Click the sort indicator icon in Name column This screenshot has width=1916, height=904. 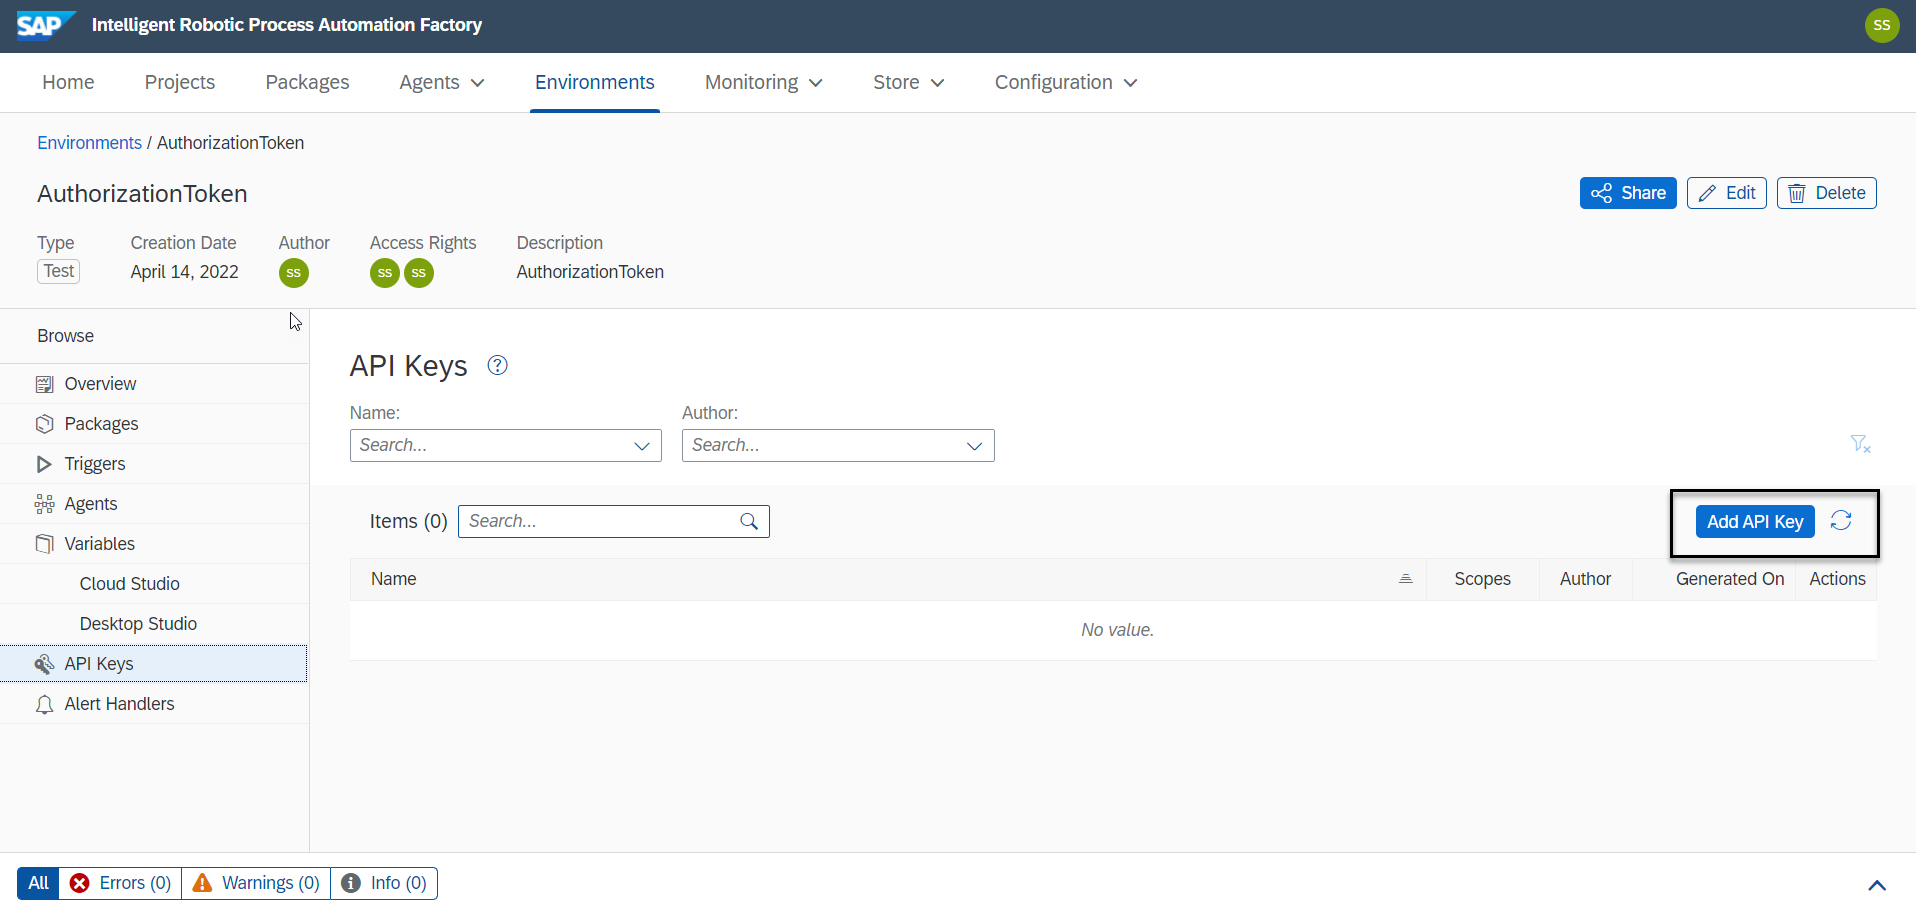[1405, 579]
